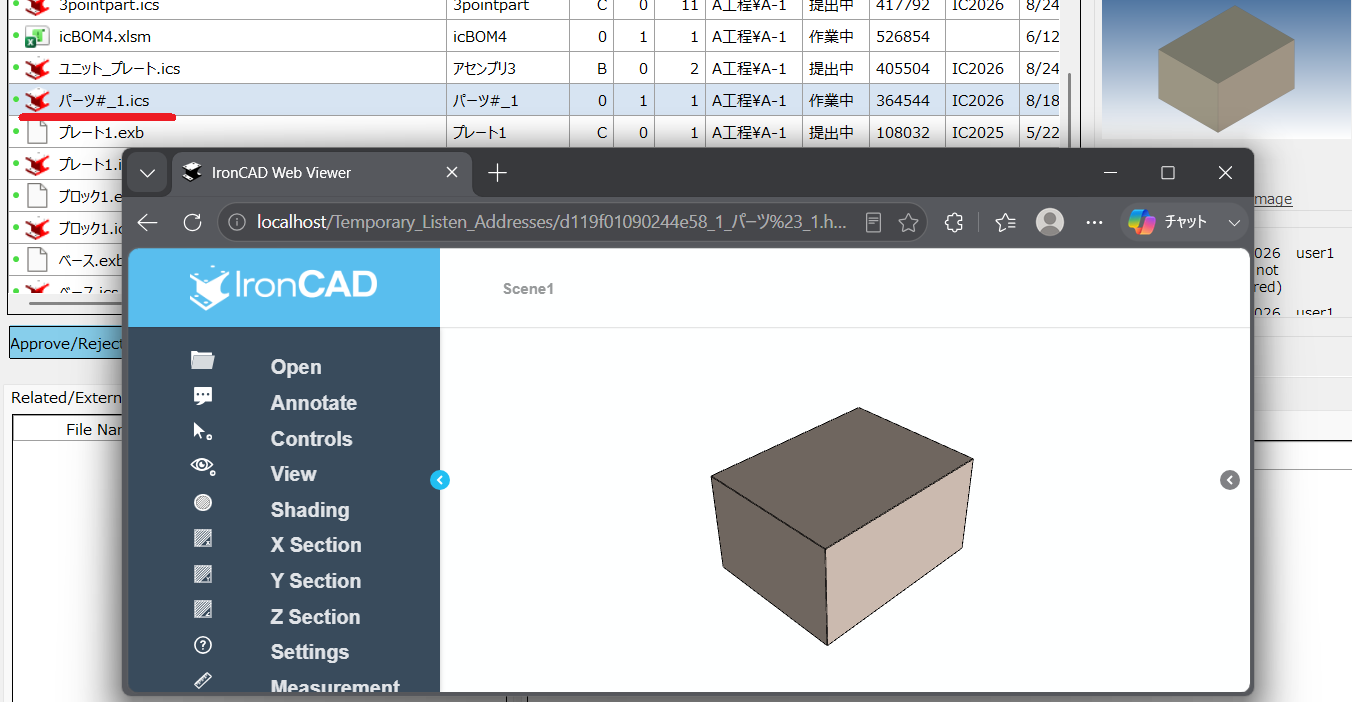Collapse the IronCAD sidebar with blue arrow

pos(440,480)
